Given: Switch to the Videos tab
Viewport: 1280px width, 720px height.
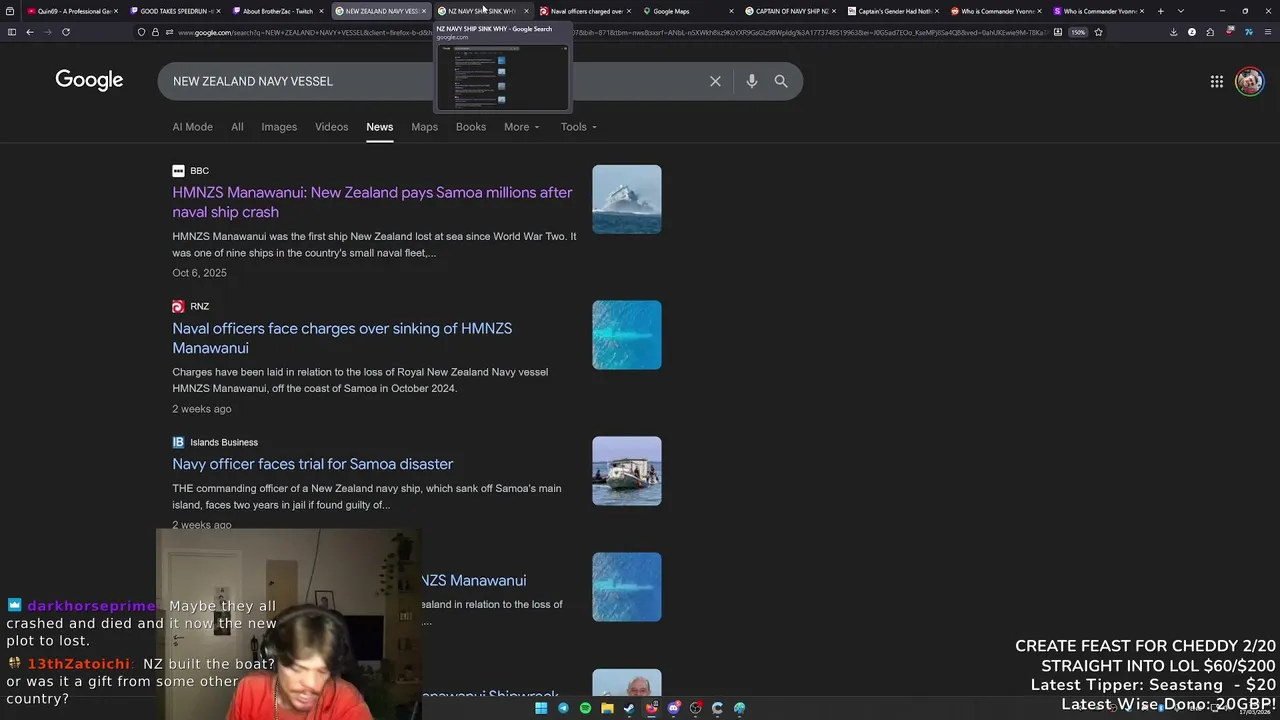Looking at the screenshot, I should click(x=331, y=127).
